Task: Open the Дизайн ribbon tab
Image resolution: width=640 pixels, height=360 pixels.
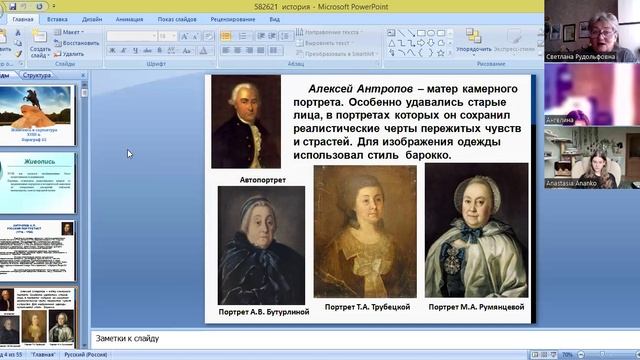Action: 92,19
